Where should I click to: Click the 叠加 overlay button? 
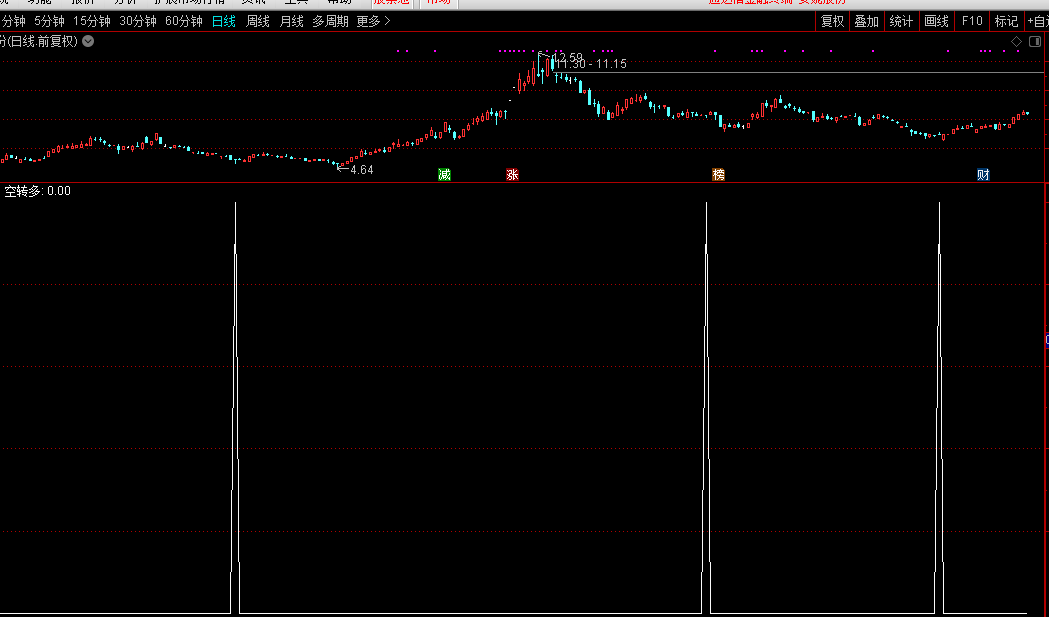point(866,21)
